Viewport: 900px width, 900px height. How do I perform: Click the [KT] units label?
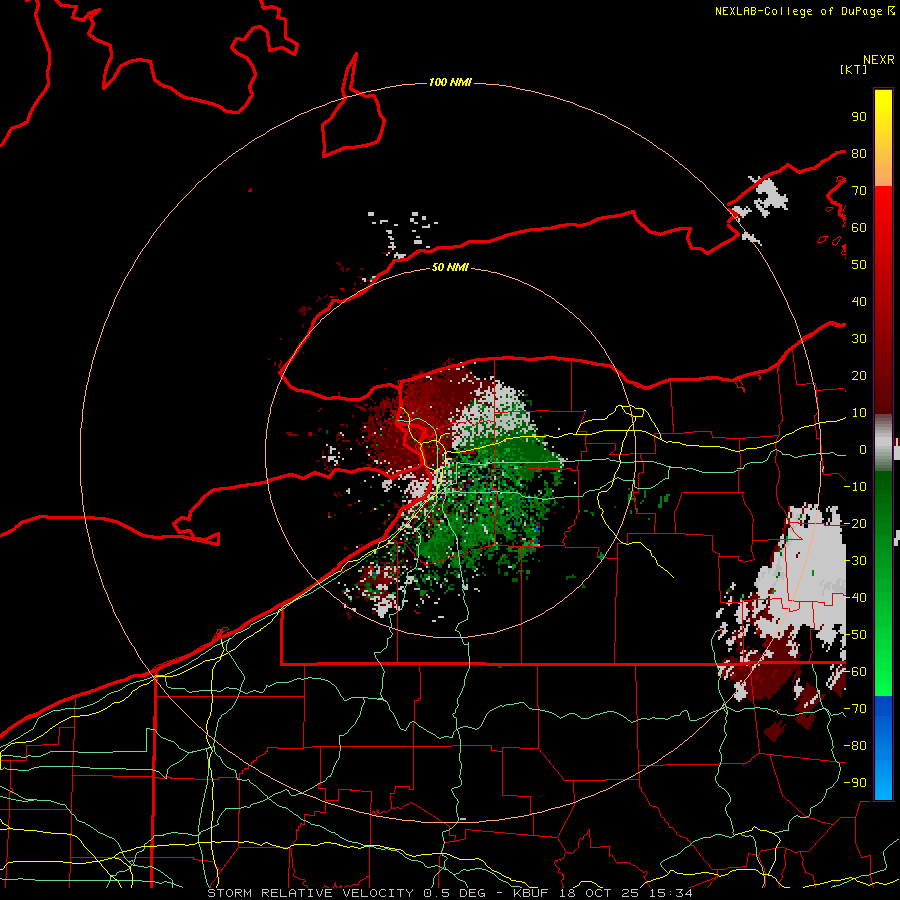854,69
